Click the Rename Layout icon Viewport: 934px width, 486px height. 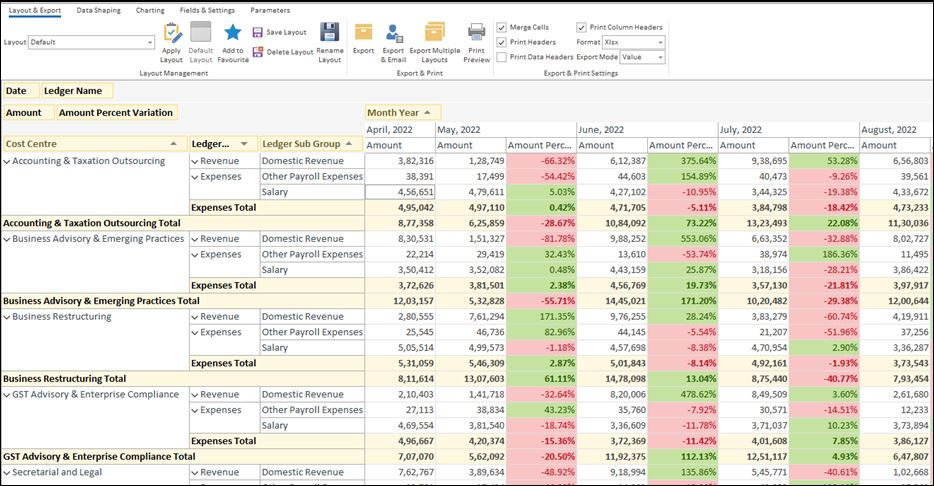tap(329, 33)
